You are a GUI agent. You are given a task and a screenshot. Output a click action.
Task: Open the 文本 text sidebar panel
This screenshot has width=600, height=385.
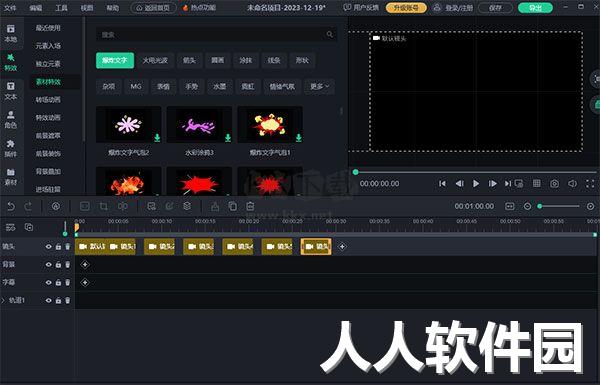click(x=11, y=91)
